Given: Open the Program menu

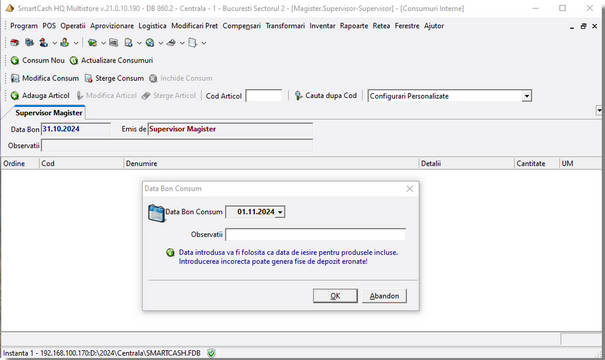Looking at the screenshot, I should [x=24, y=26].
